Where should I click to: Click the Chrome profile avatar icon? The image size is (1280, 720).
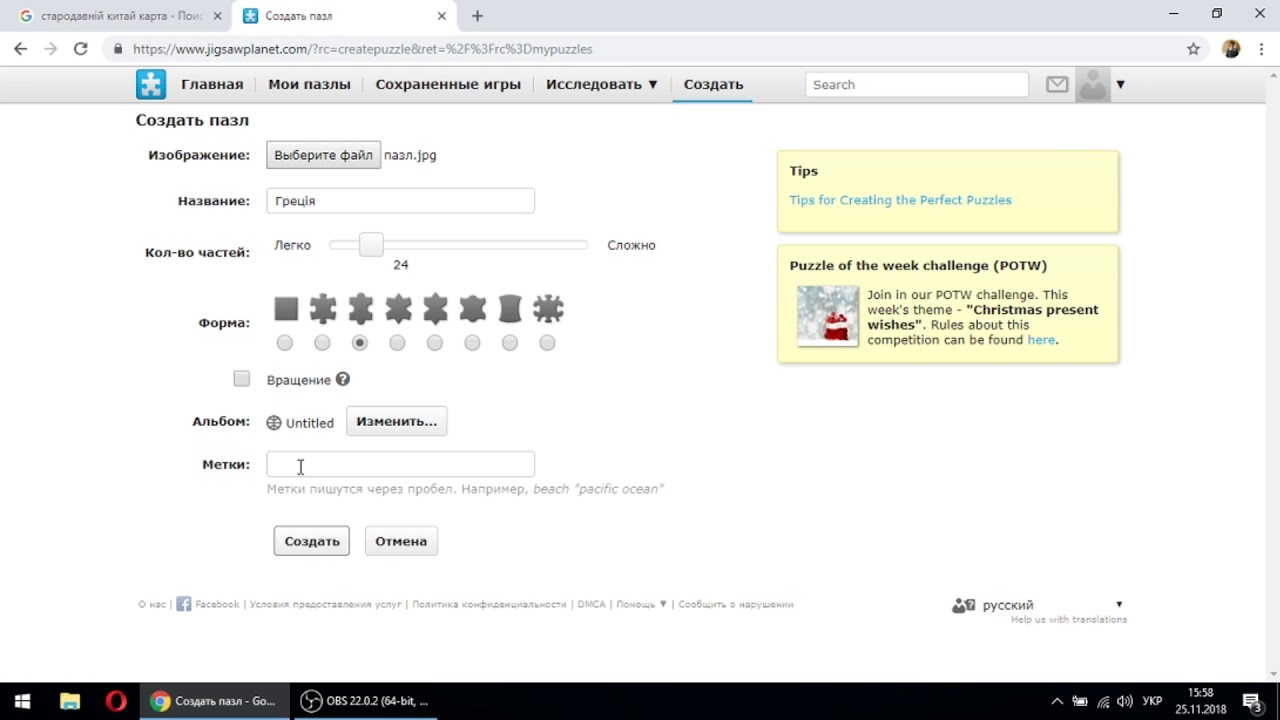point(1231,48)
